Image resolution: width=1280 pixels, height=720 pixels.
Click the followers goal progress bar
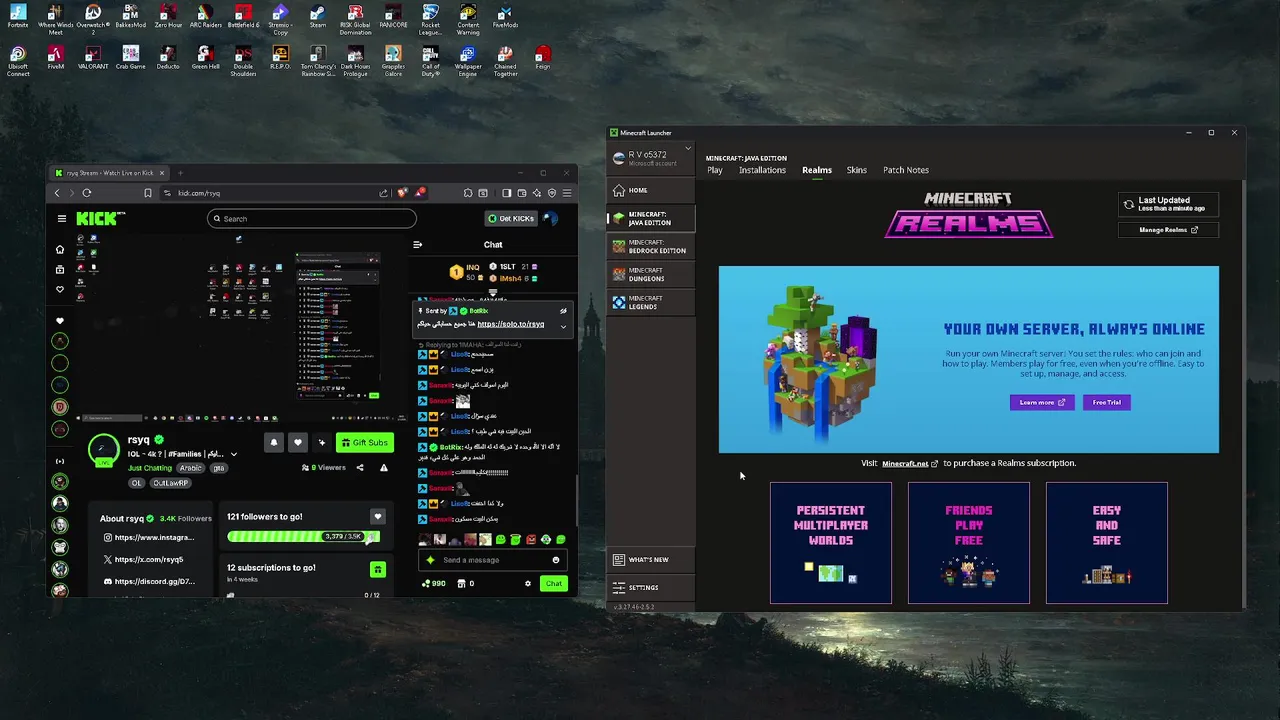click(303, 537)
